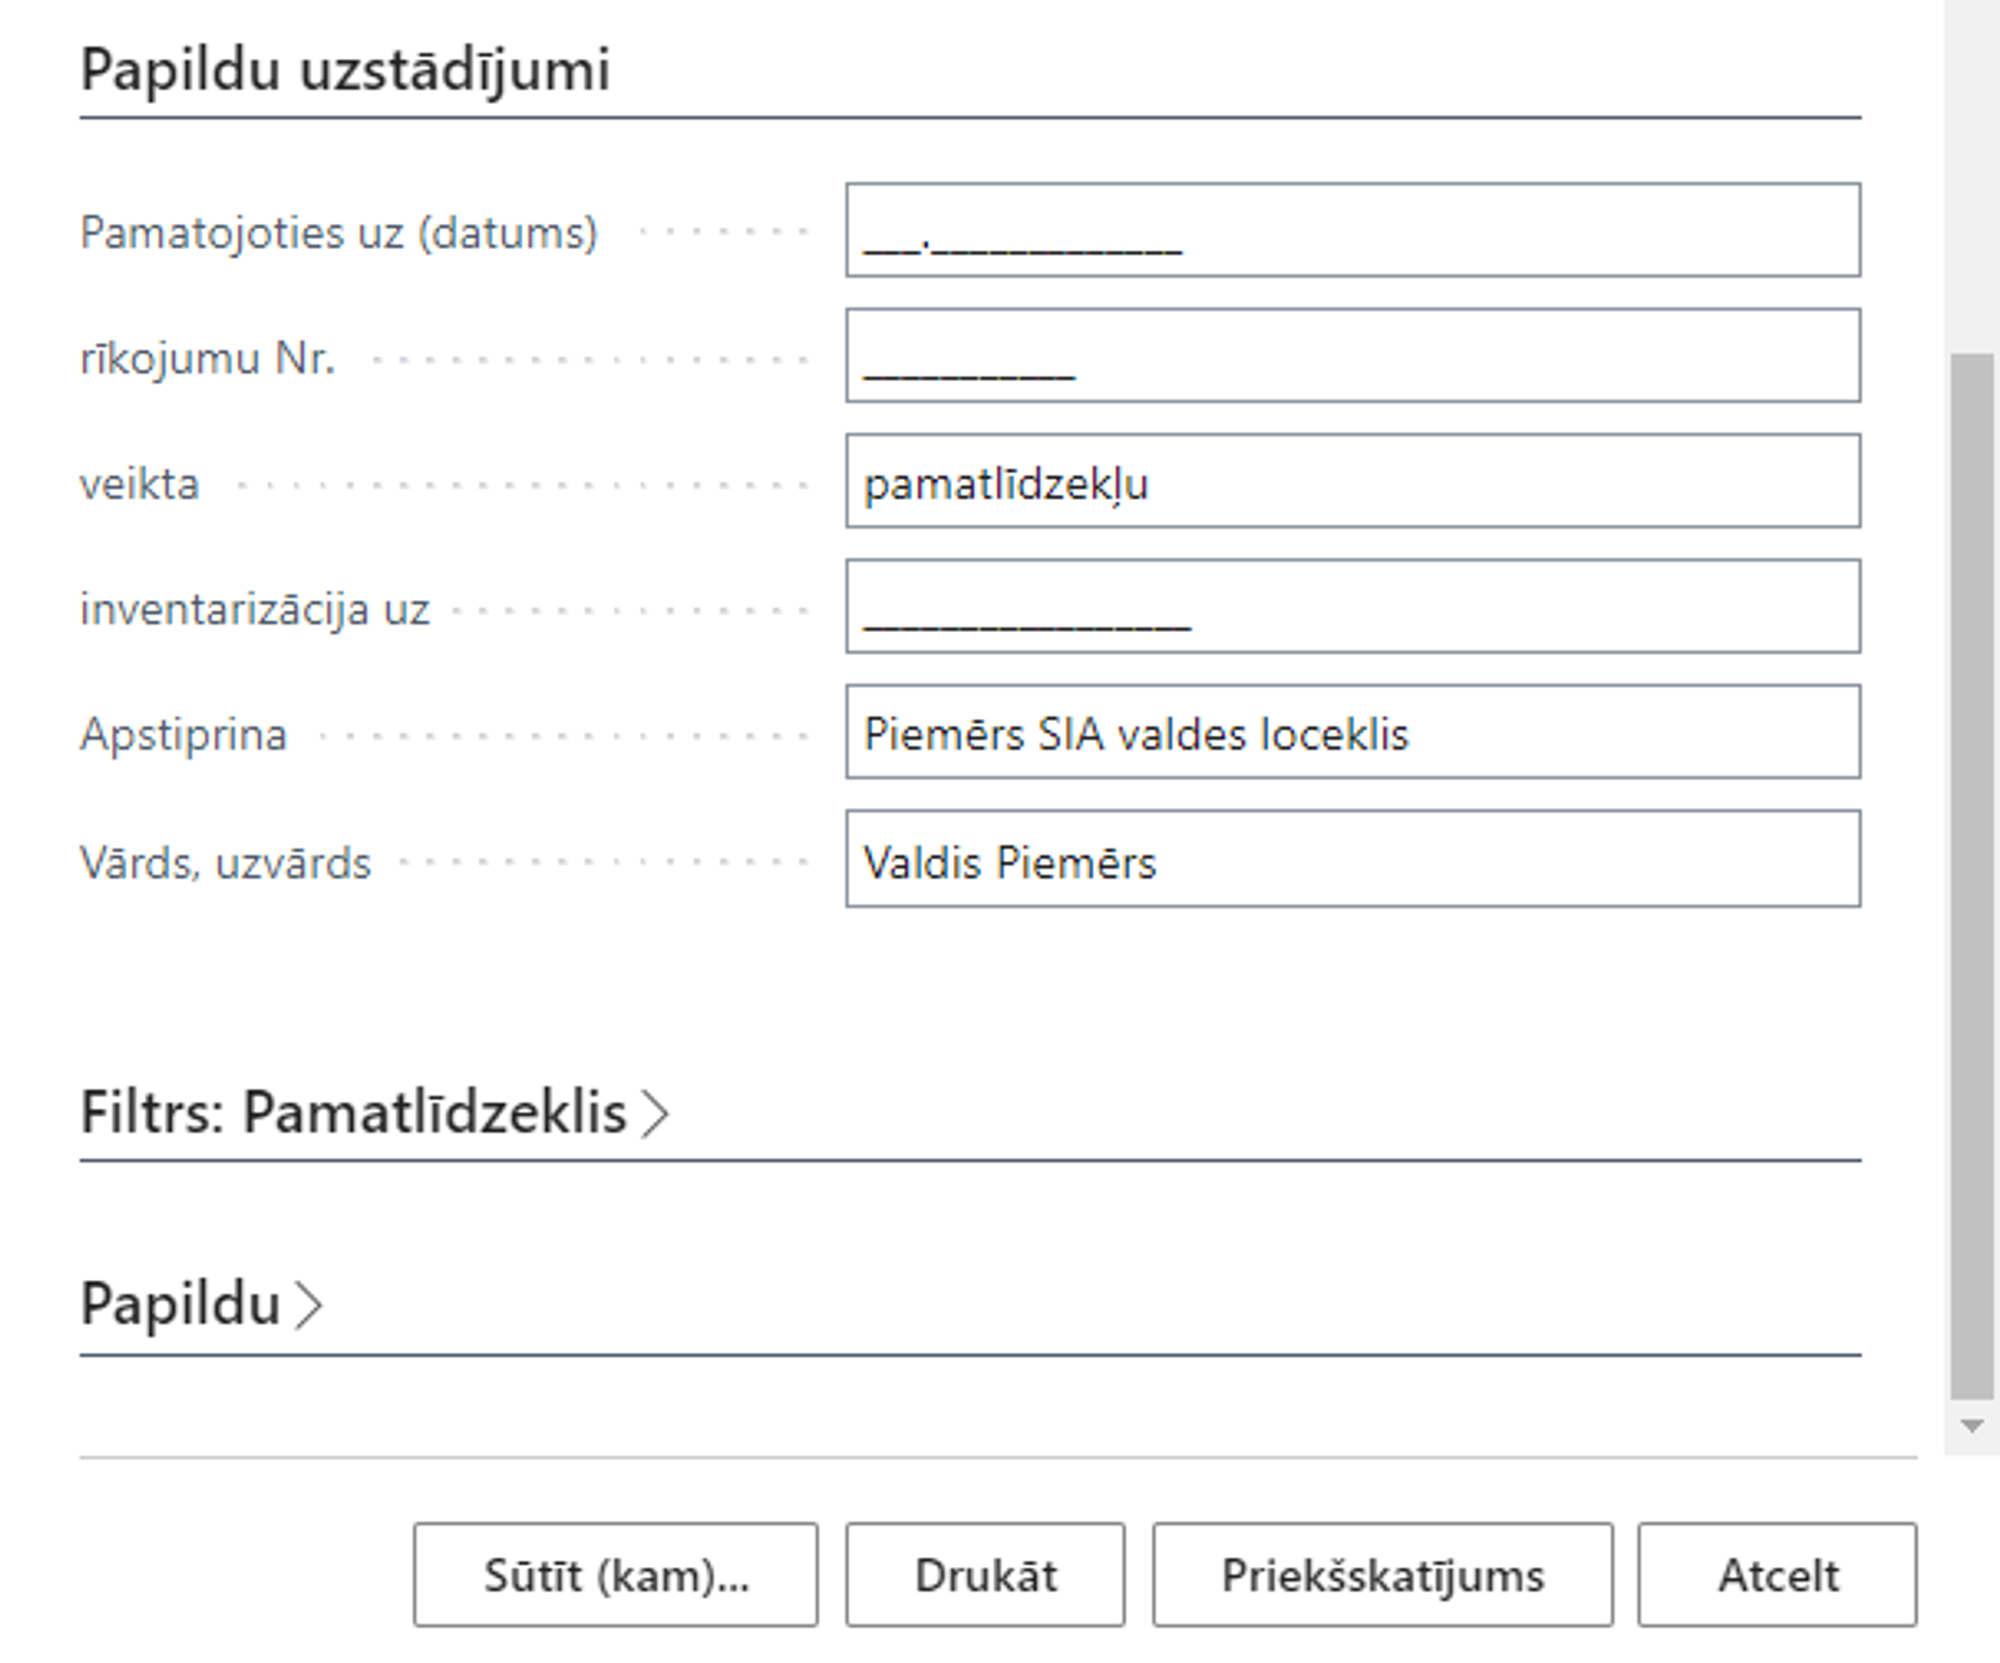Open the Priekšskatījums preview

[1382, 1576]
